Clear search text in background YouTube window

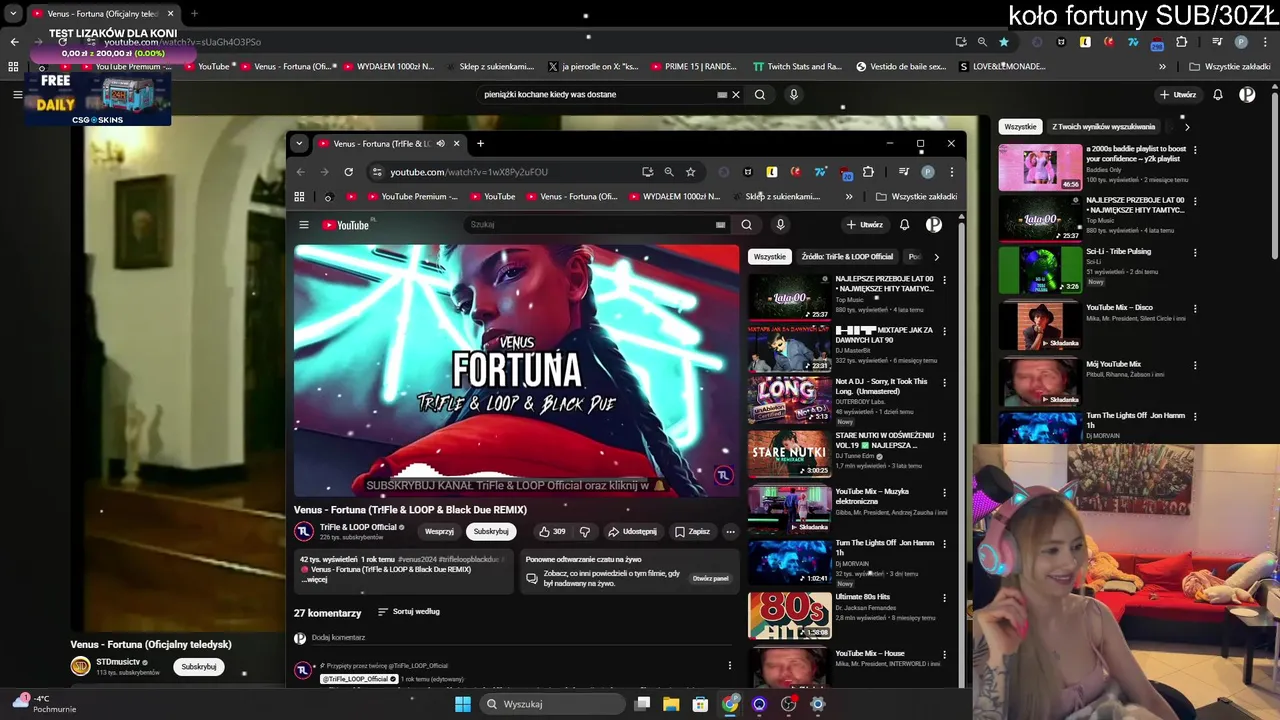735,95
